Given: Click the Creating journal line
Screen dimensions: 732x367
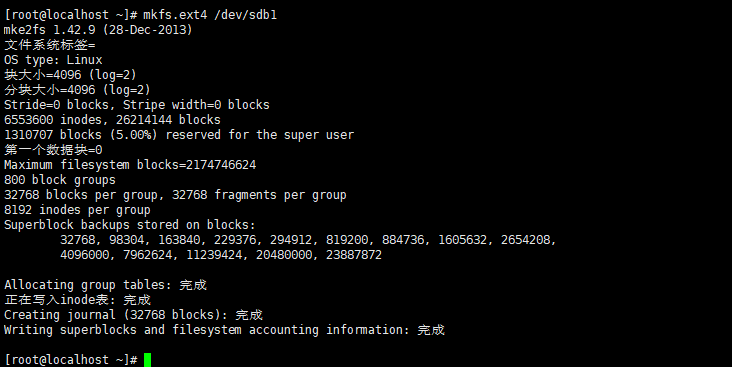Looking at the screenshot, I should [134, 315].
